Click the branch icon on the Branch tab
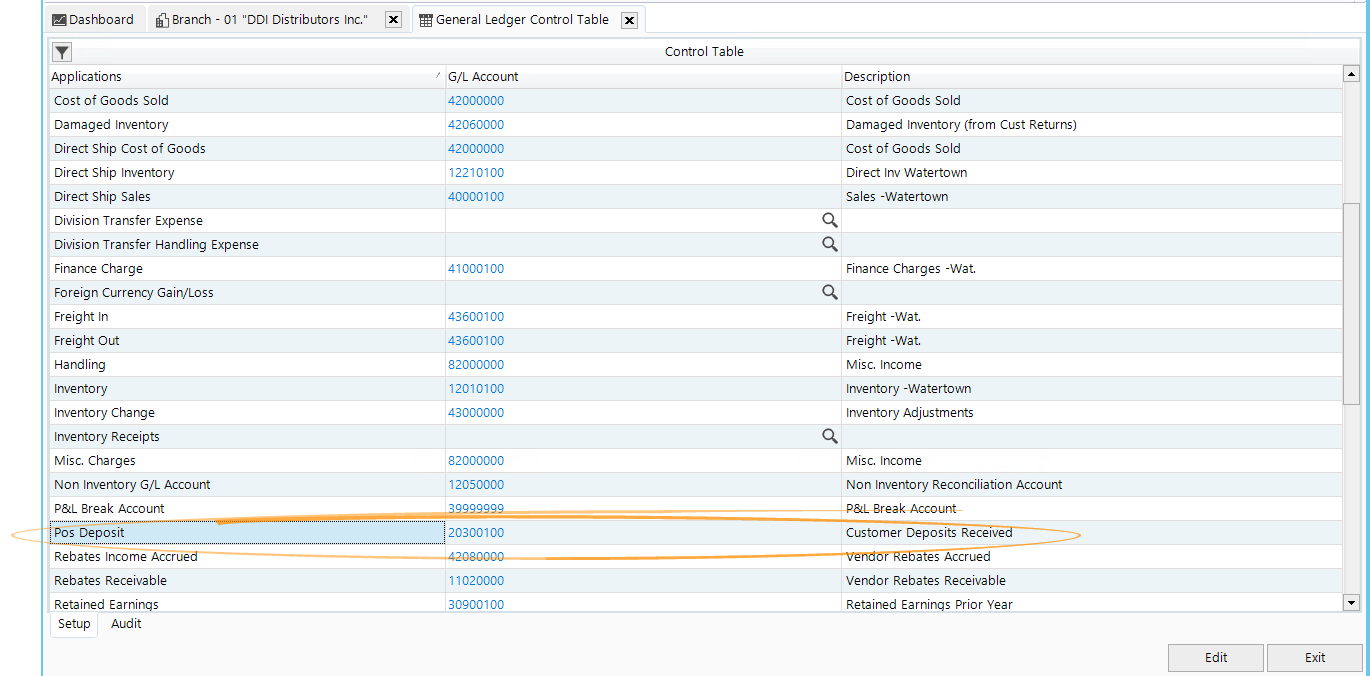1370x676 pixels. click(162, 19)
